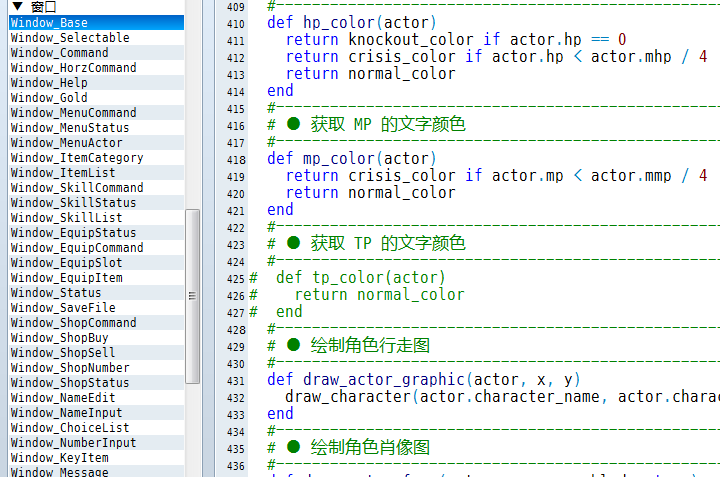This screenshot has height=477, width=720.
Task: Open Window_ItemCategory script
Action: click(x=96, y=157)
